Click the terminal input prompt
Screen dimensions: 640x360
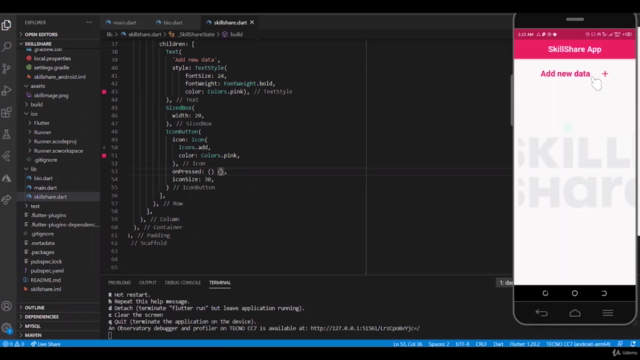[x=110, y=336]
